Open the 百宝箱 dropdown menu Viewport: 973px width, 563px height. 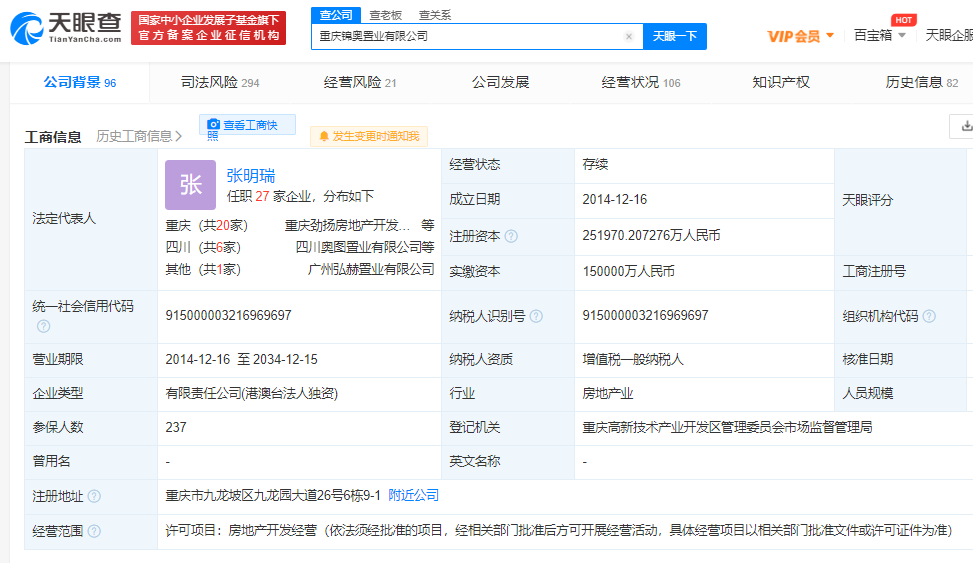pos(880,35)
